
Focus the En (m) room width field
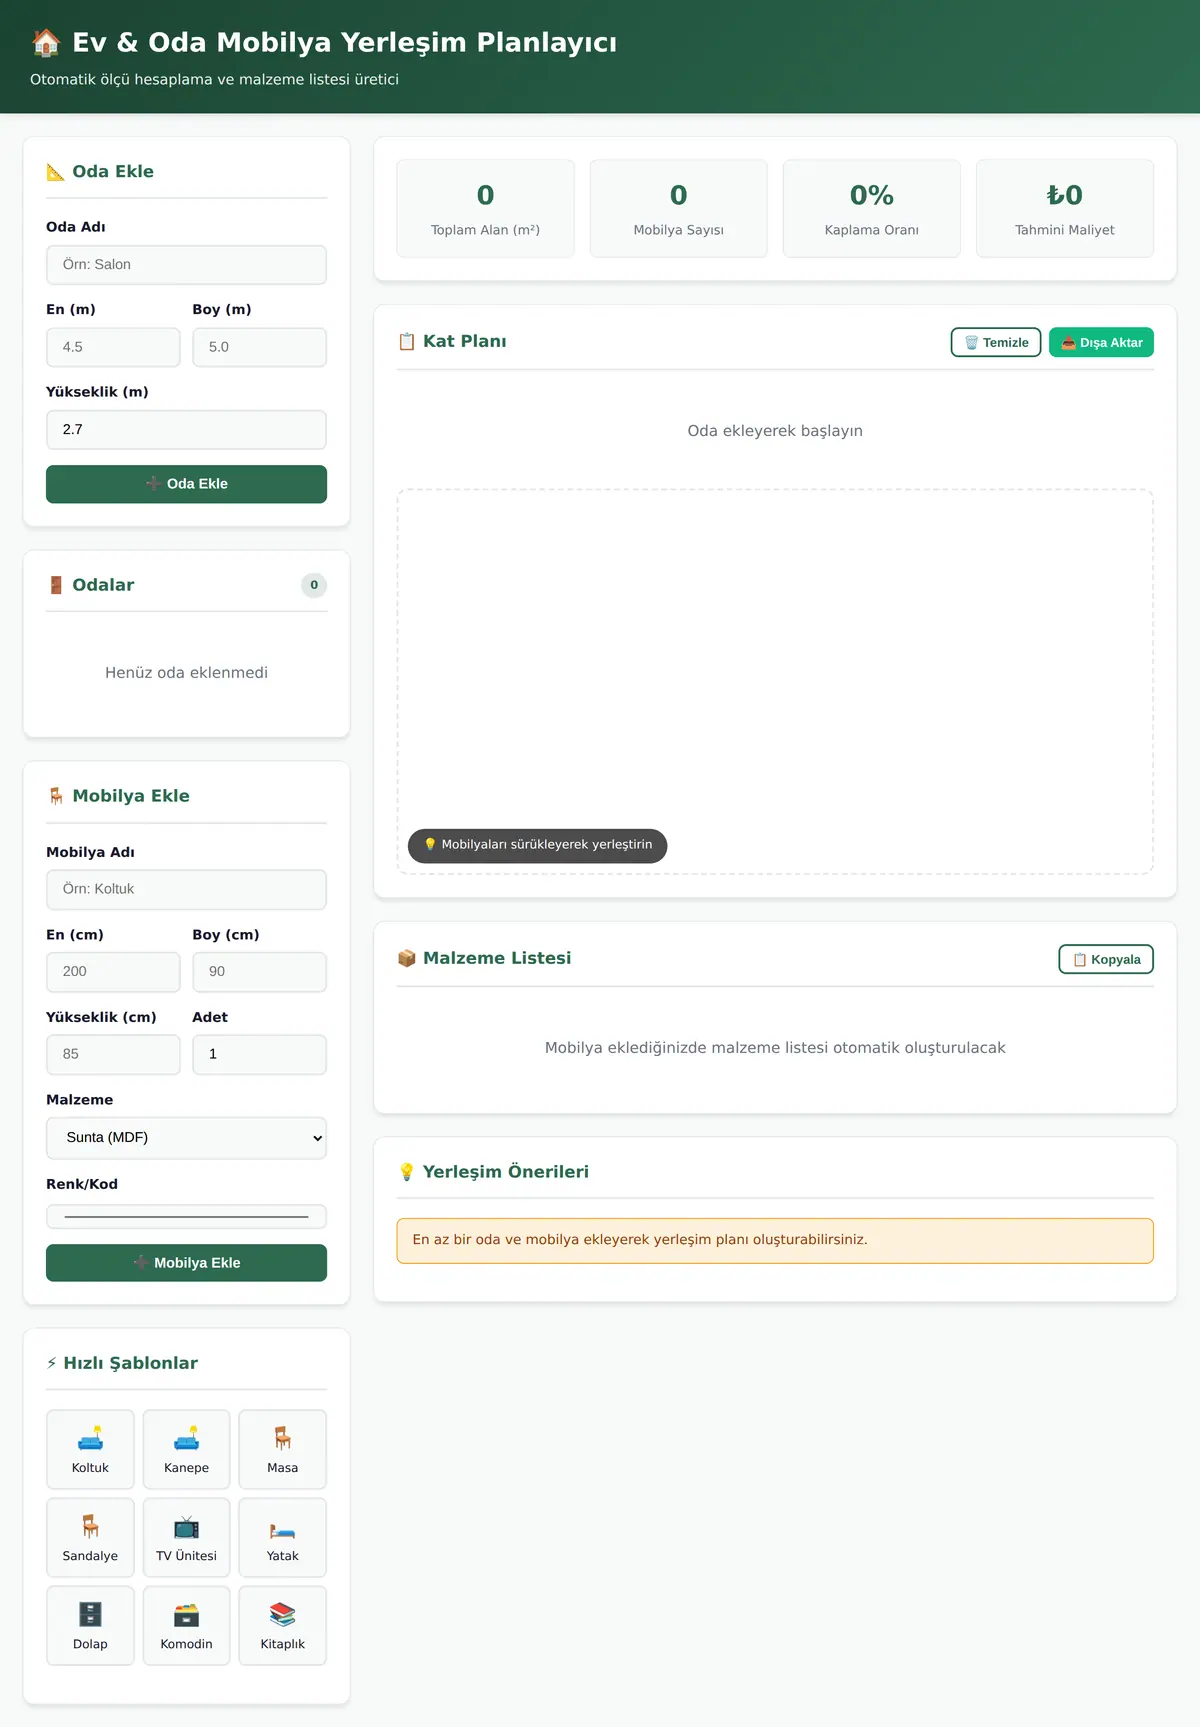pos(113,347)
